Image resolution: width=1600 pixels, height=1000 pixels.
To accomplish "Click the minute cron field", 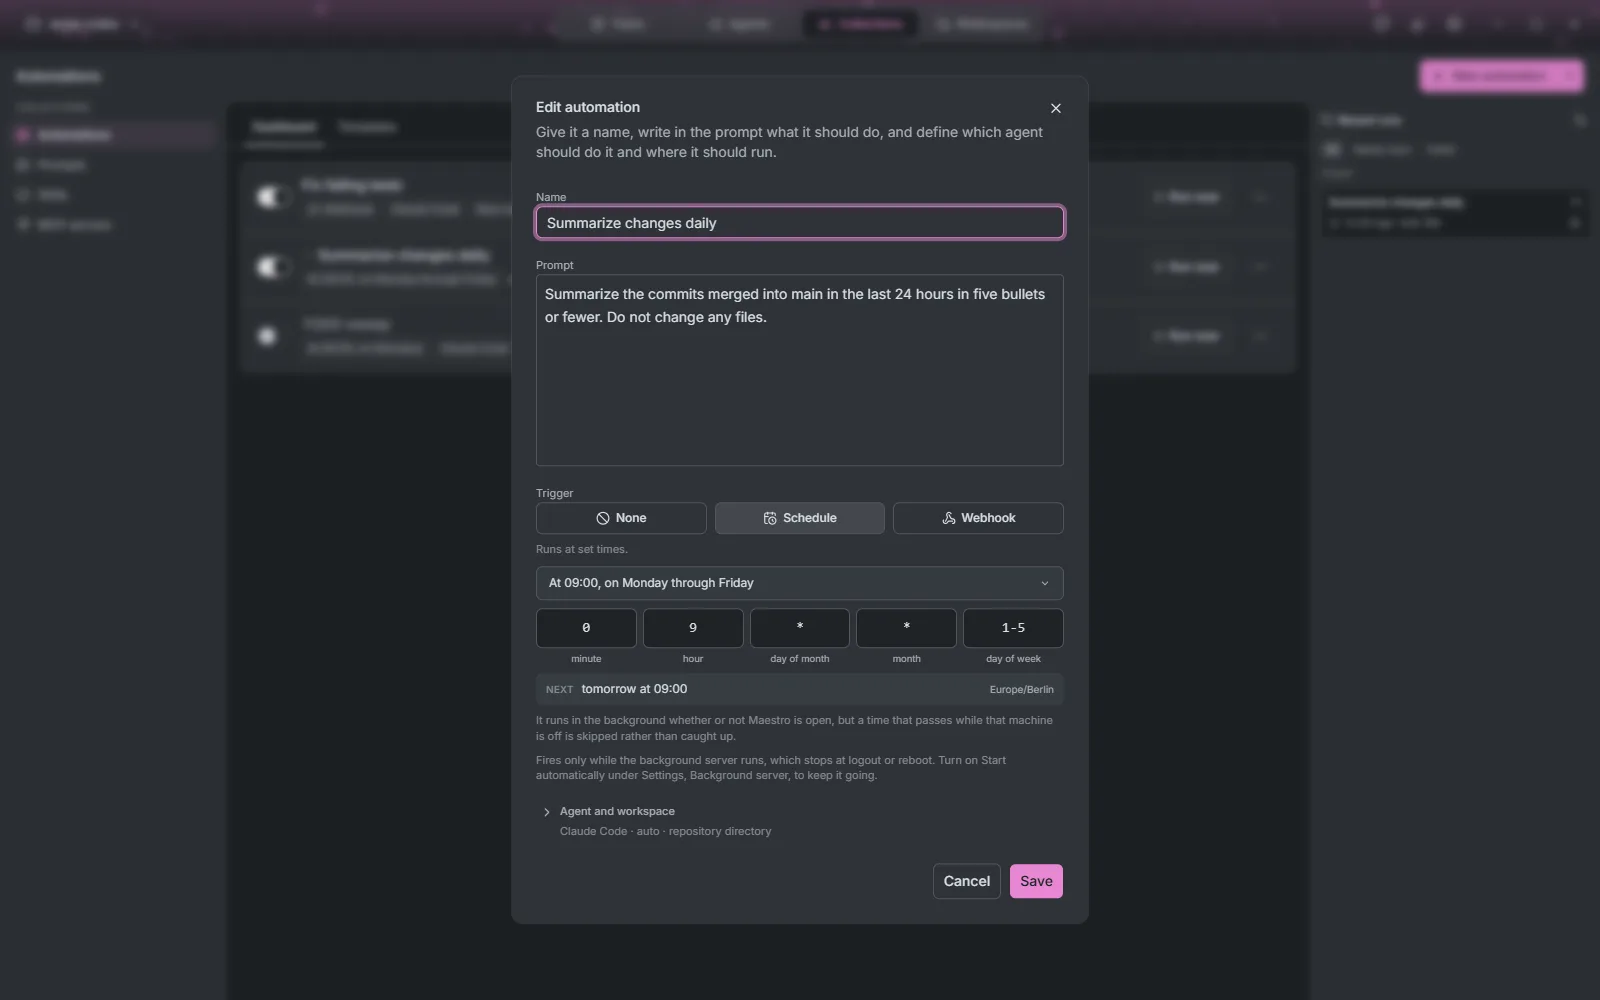I will click(586, 628).
